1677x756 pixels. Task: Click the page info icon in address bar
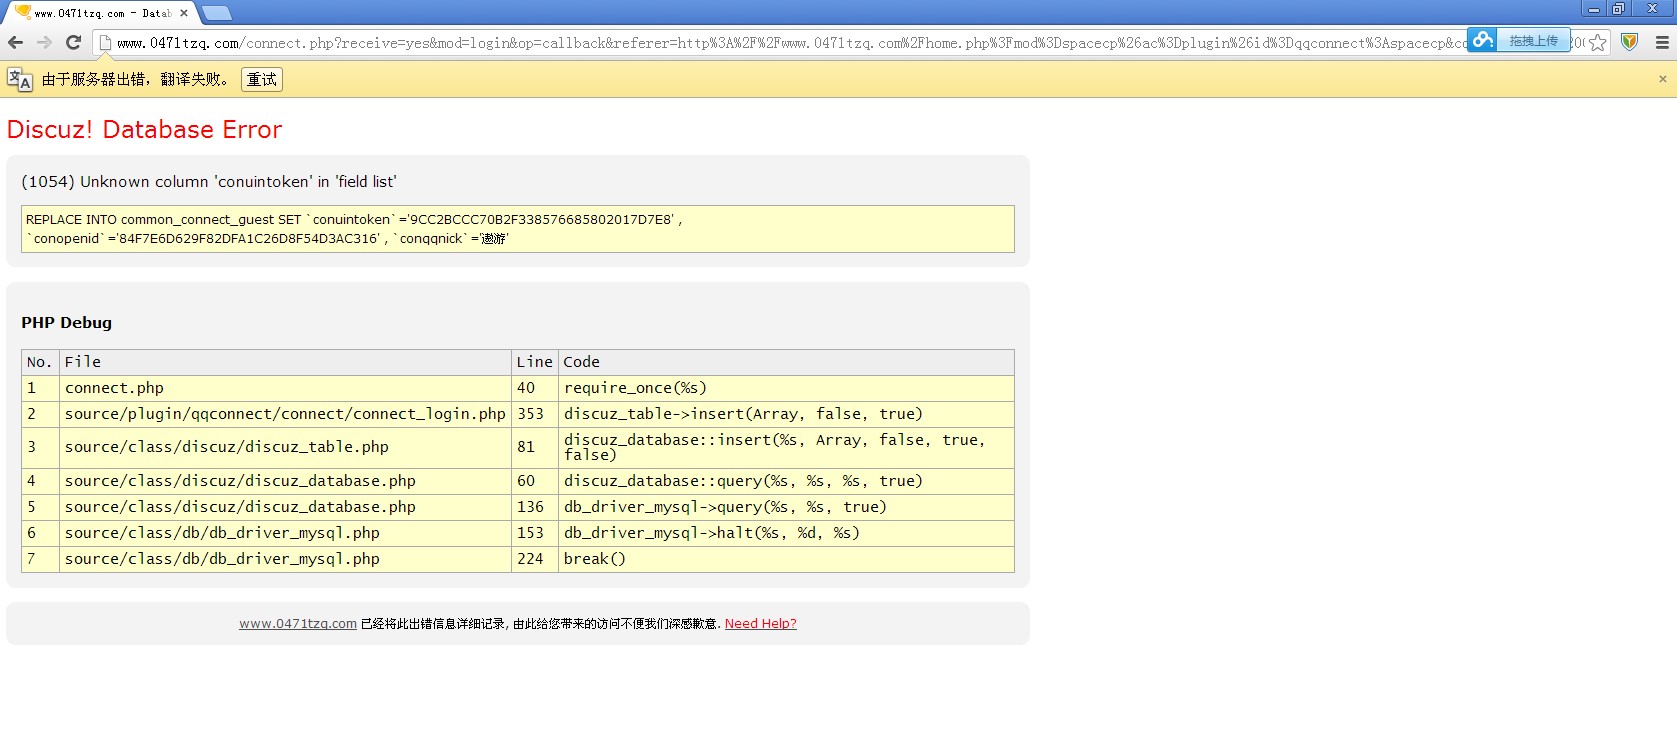(x=104, y=43)
